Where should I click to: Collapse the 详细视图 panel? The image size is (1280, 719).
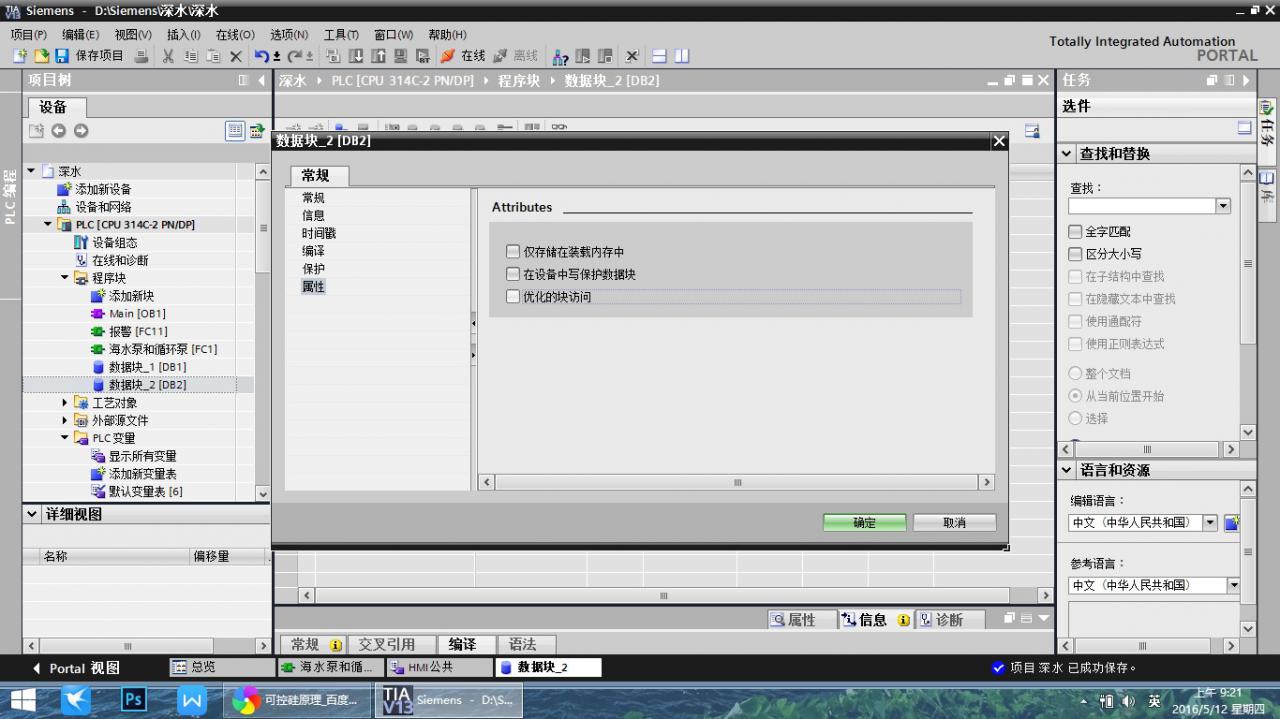click(x=31, y=514)
